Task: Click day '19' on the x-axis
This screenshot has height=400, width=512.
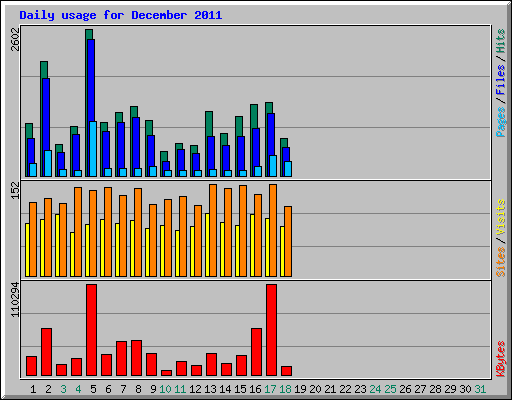Action: click(300, 389)
